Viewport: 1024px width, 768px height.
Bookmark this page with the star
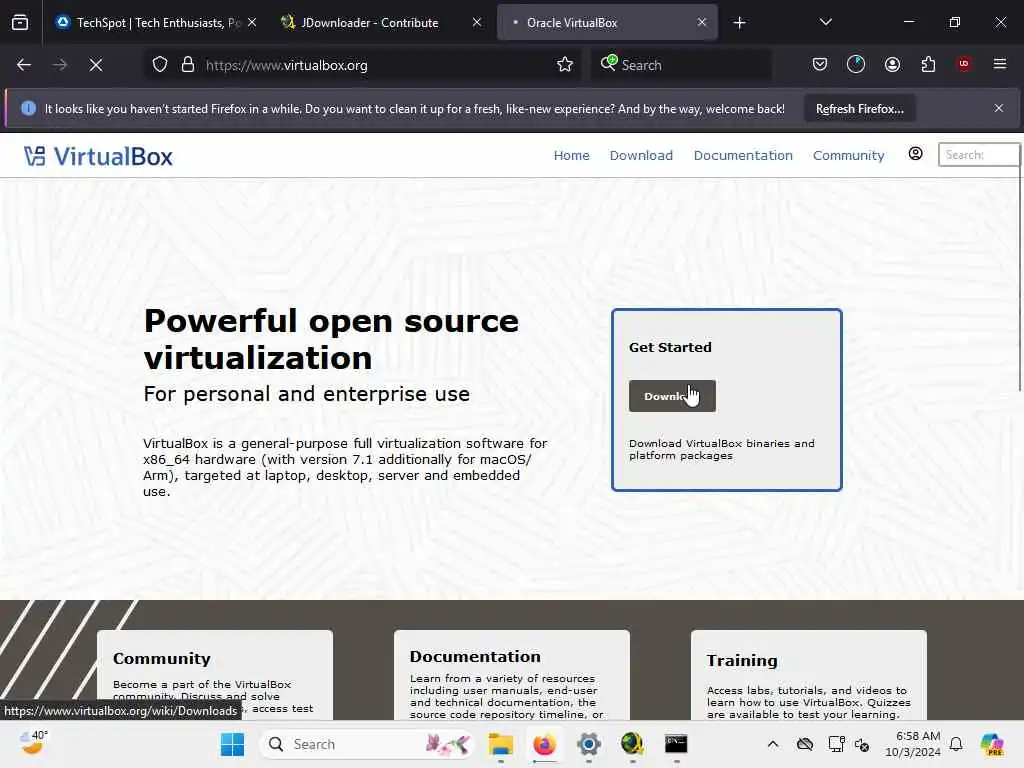pyautogui.click(x=565, y=65)
